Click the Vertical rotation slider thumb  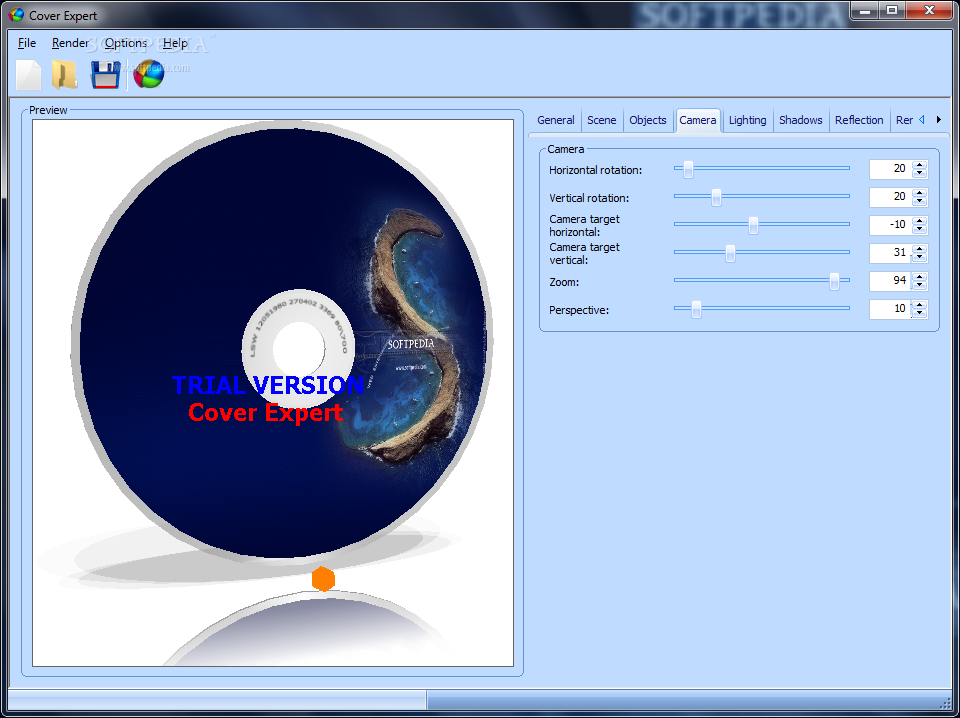[716, 198]
